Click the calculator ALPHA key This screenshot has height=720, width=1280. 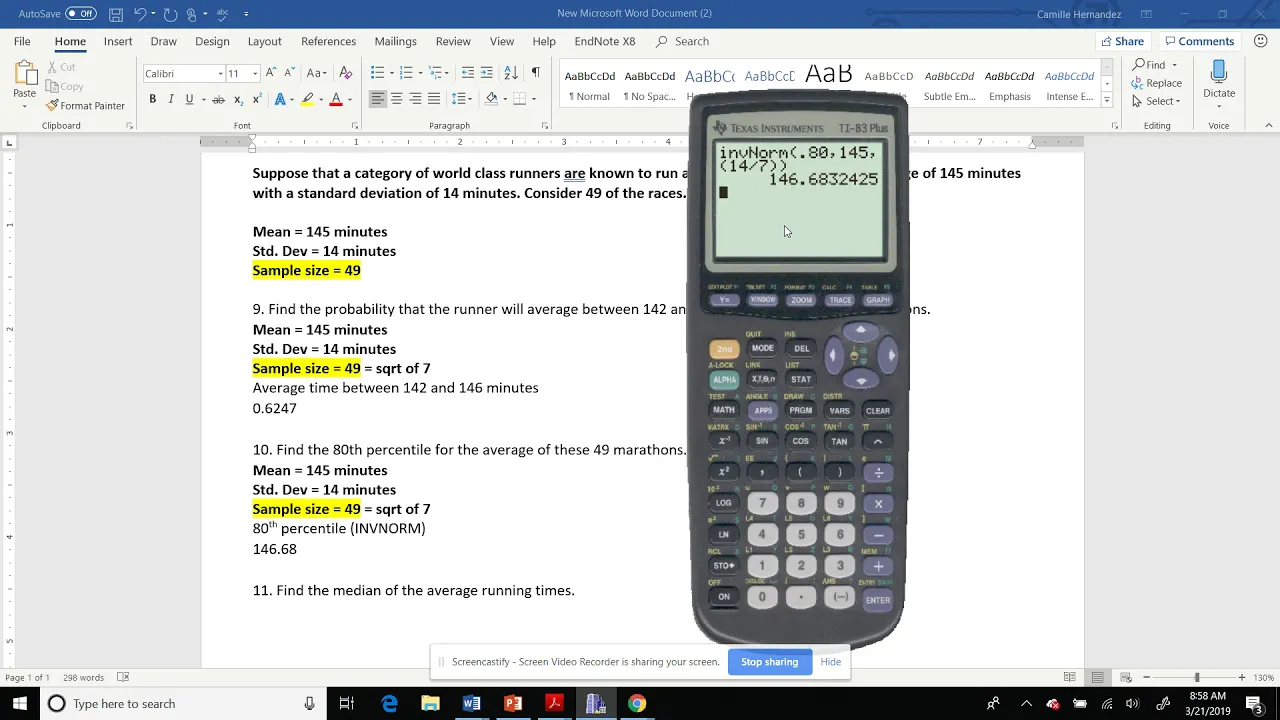click(x=724, y=380)
